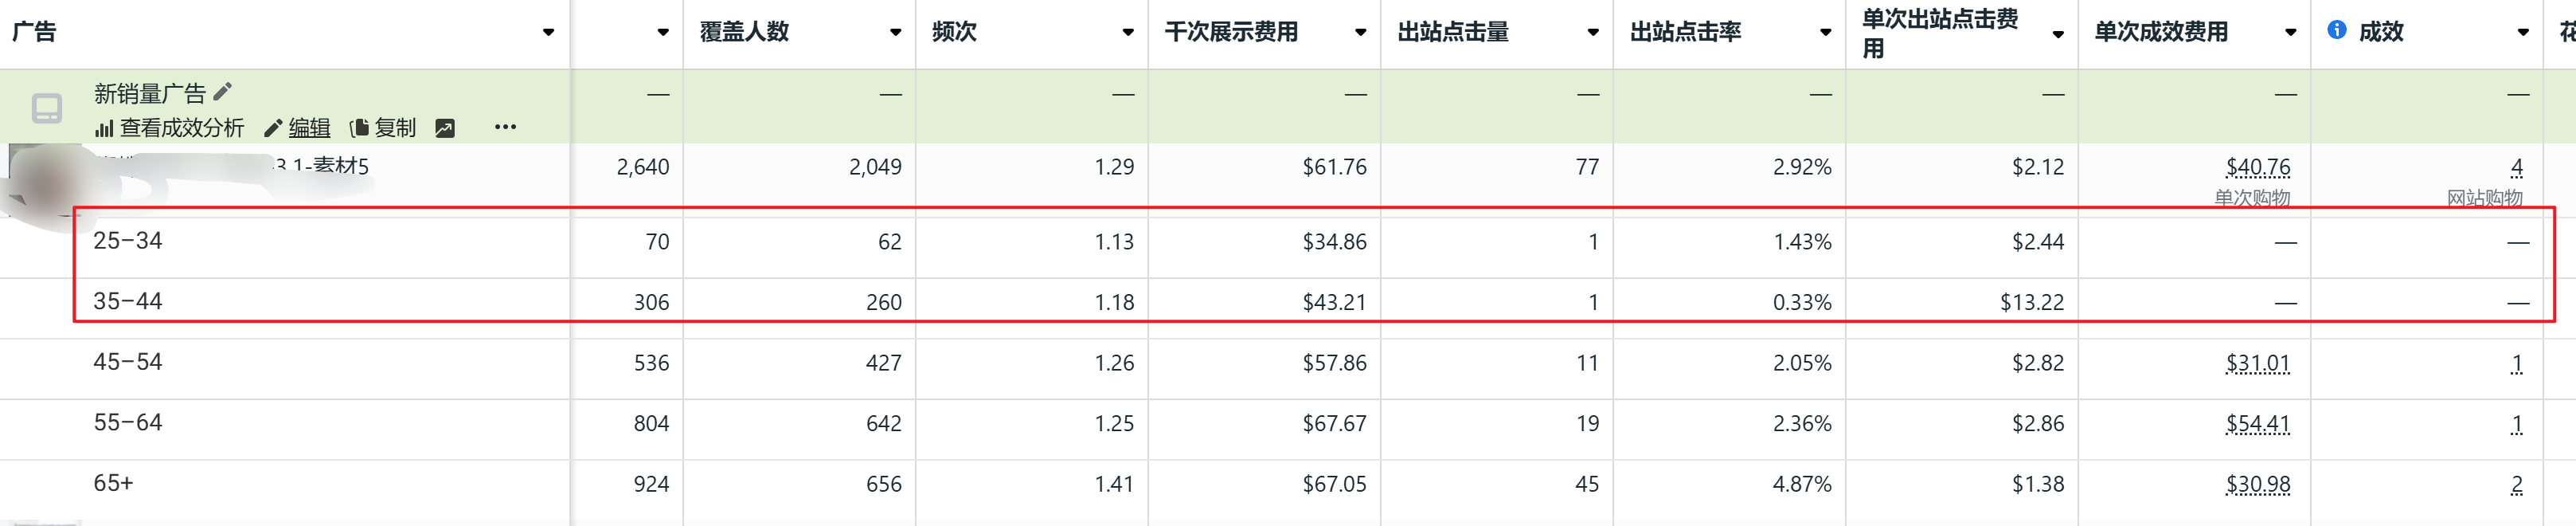Image resolution: width=2576 pixels, height=526 pixels.
Task: Click the 频次 column header
Action: (954, 32)
